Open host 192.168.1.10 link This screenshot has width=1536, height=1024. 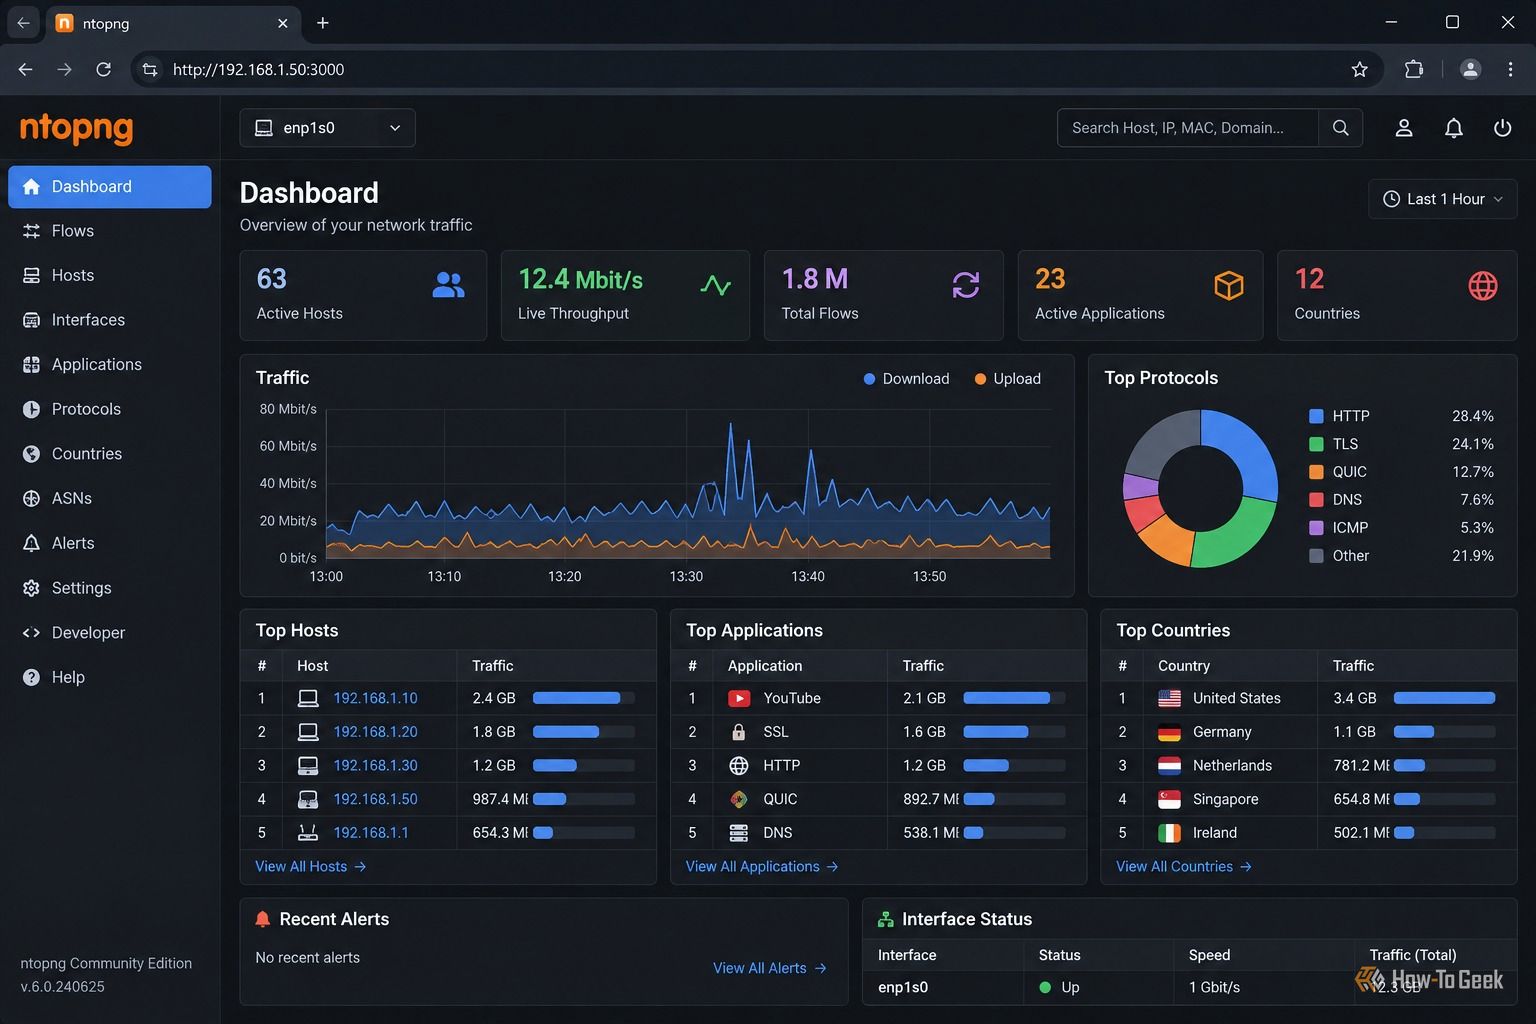click(375, 698)
